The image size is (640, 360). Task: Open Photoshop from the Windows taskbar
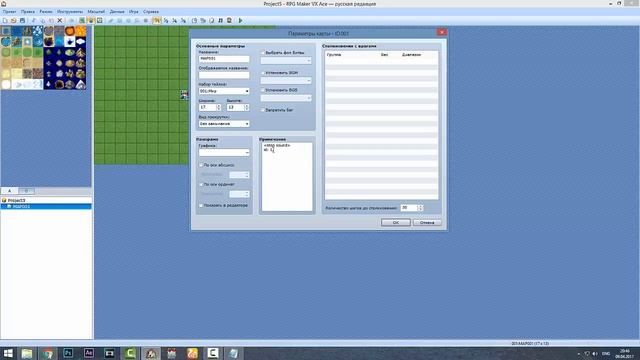68,353
